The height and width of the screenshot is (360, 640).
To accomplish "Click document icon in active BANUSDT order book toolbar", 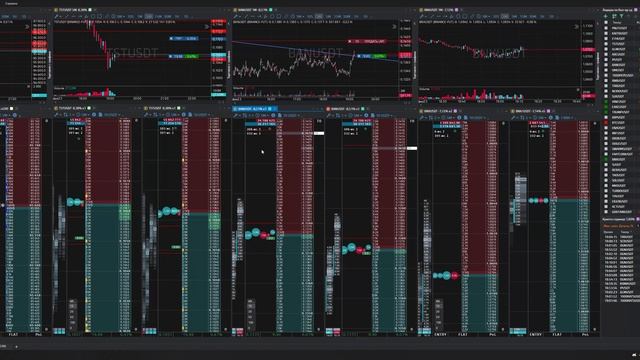I will click(280, 116).
